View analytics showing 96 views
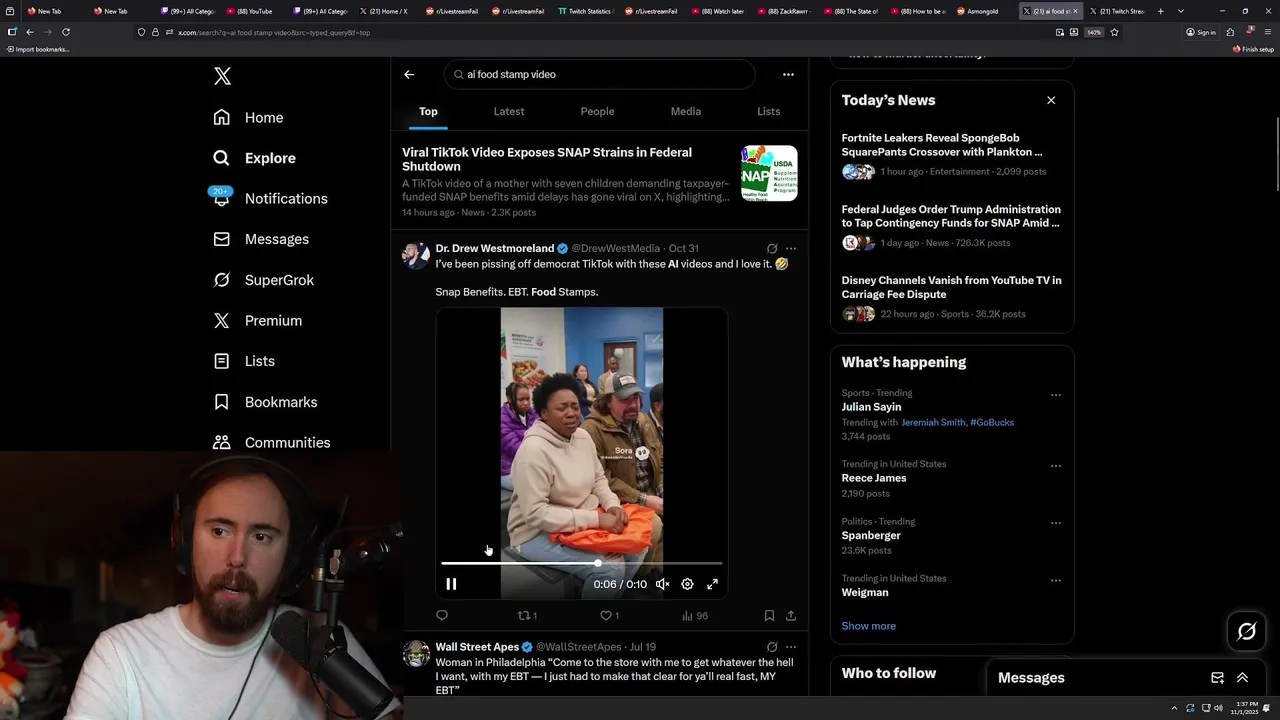The width and height of the screenshot is (1280, 720). pyautogui.click(x=694, y=615)
